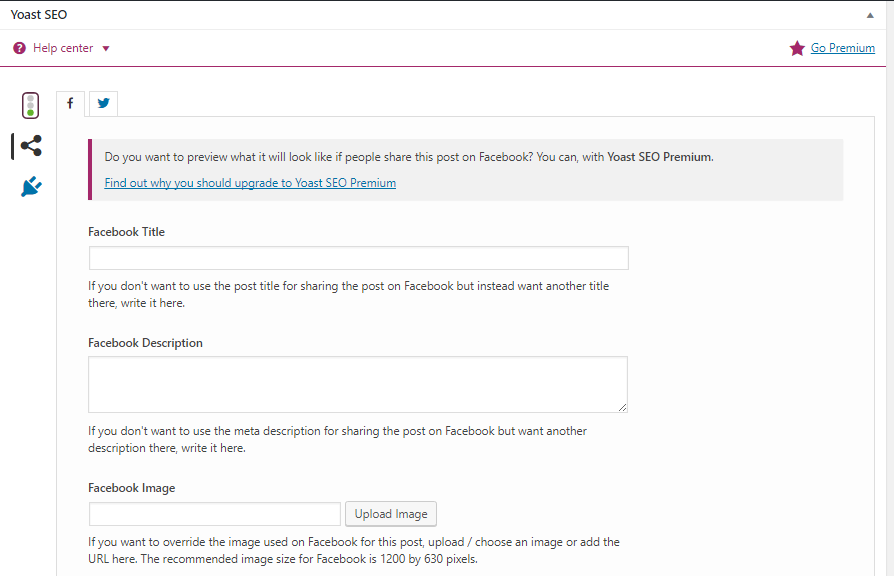
Task: Click the Facebook Image label
Action: [x=132, y=488]
